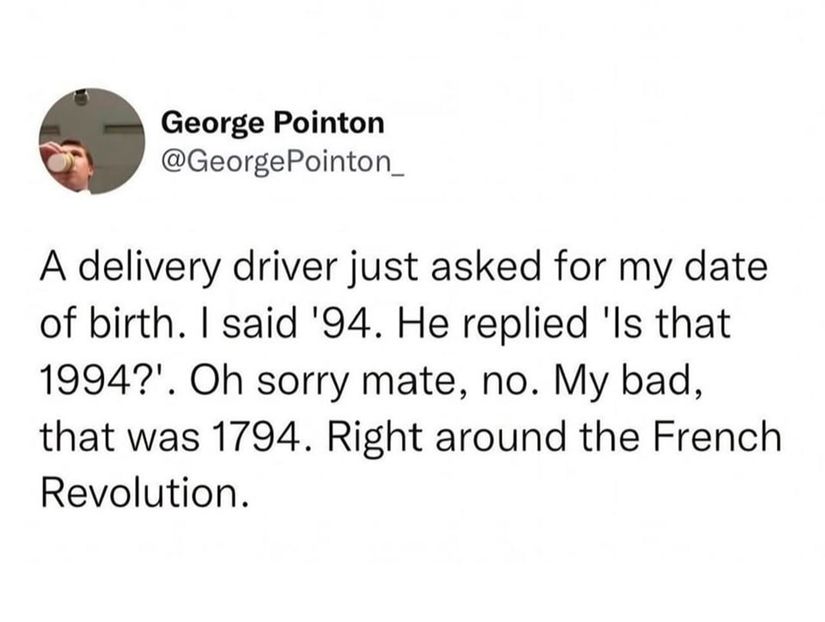Click the cup in the avatar photo
Image resolution: width=825 pixels, height=622 pixels.
click(x=59, y=161)
